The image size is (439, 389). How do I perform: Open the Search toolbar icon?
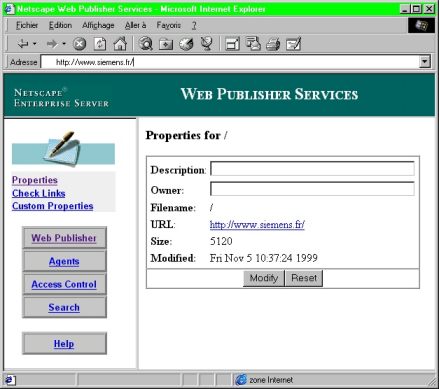point(145,44)
